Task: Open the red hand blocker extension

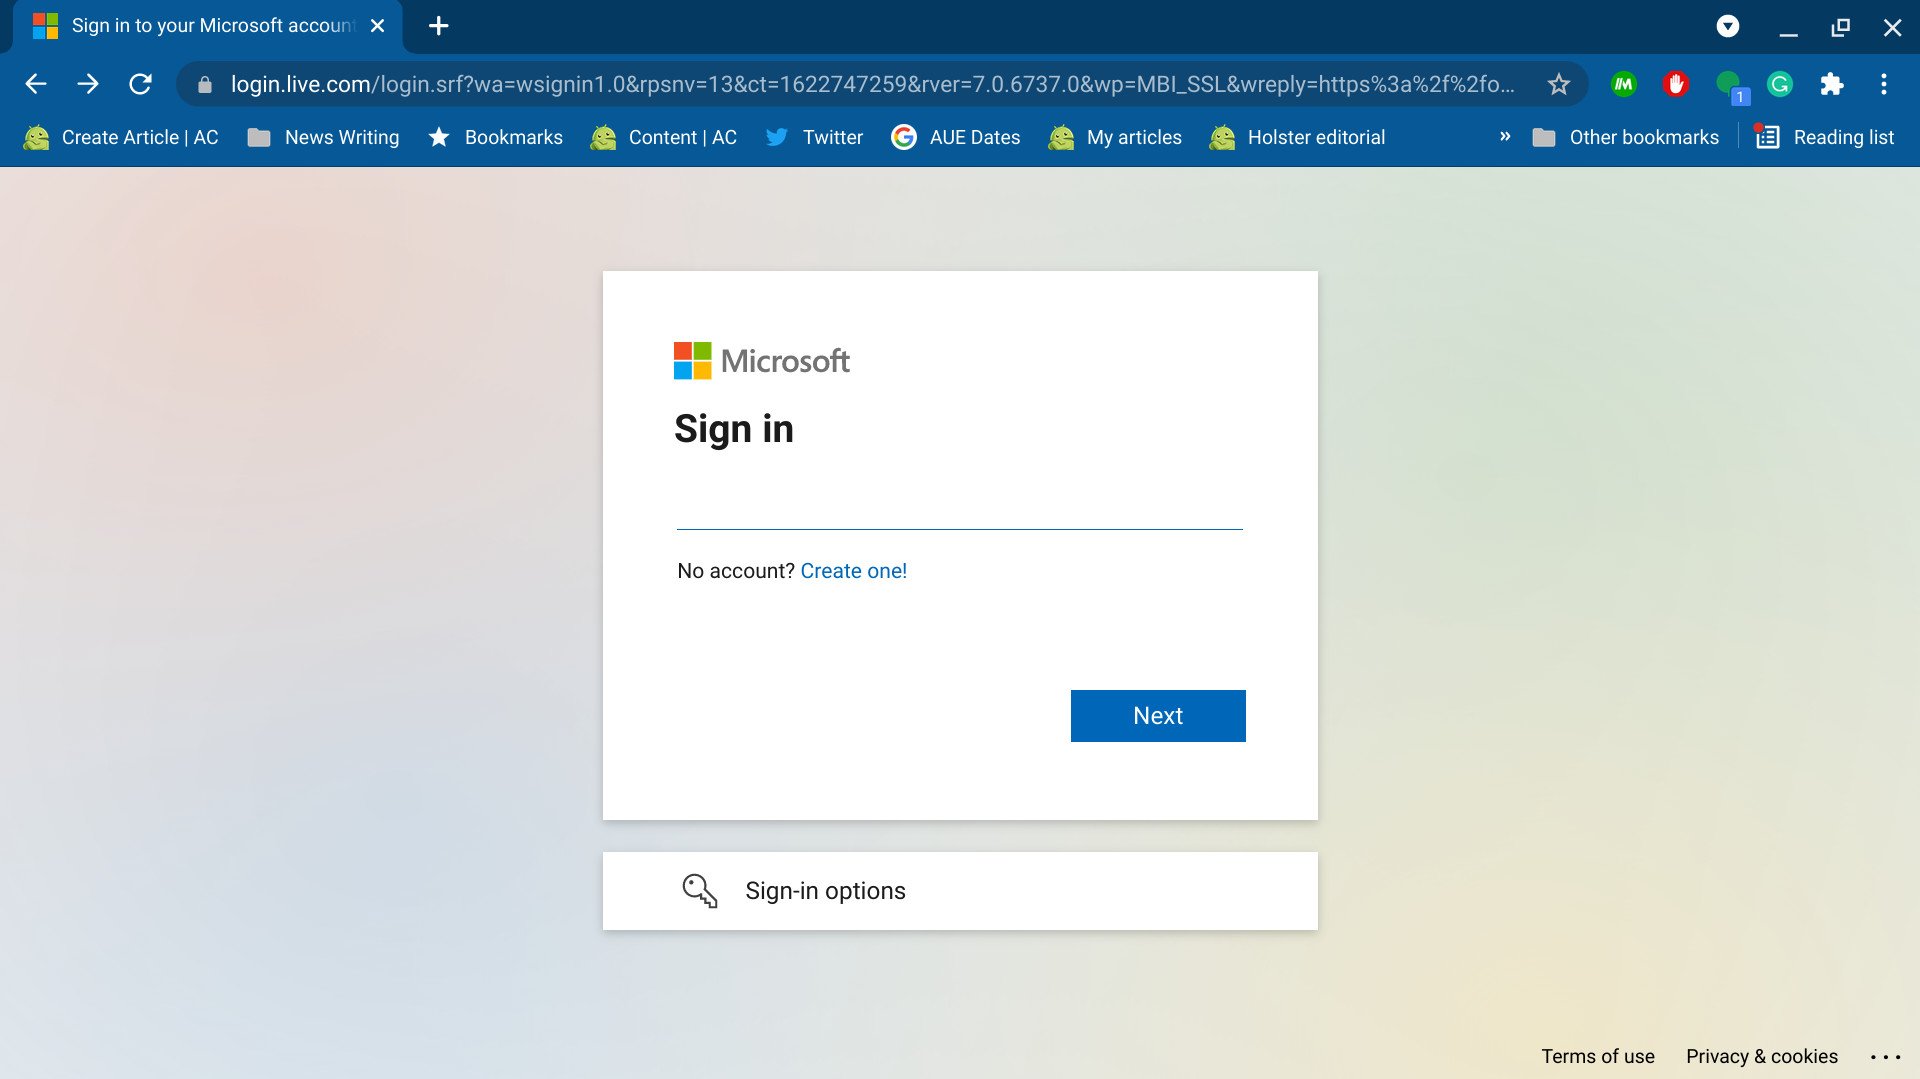Action: 1676,84
